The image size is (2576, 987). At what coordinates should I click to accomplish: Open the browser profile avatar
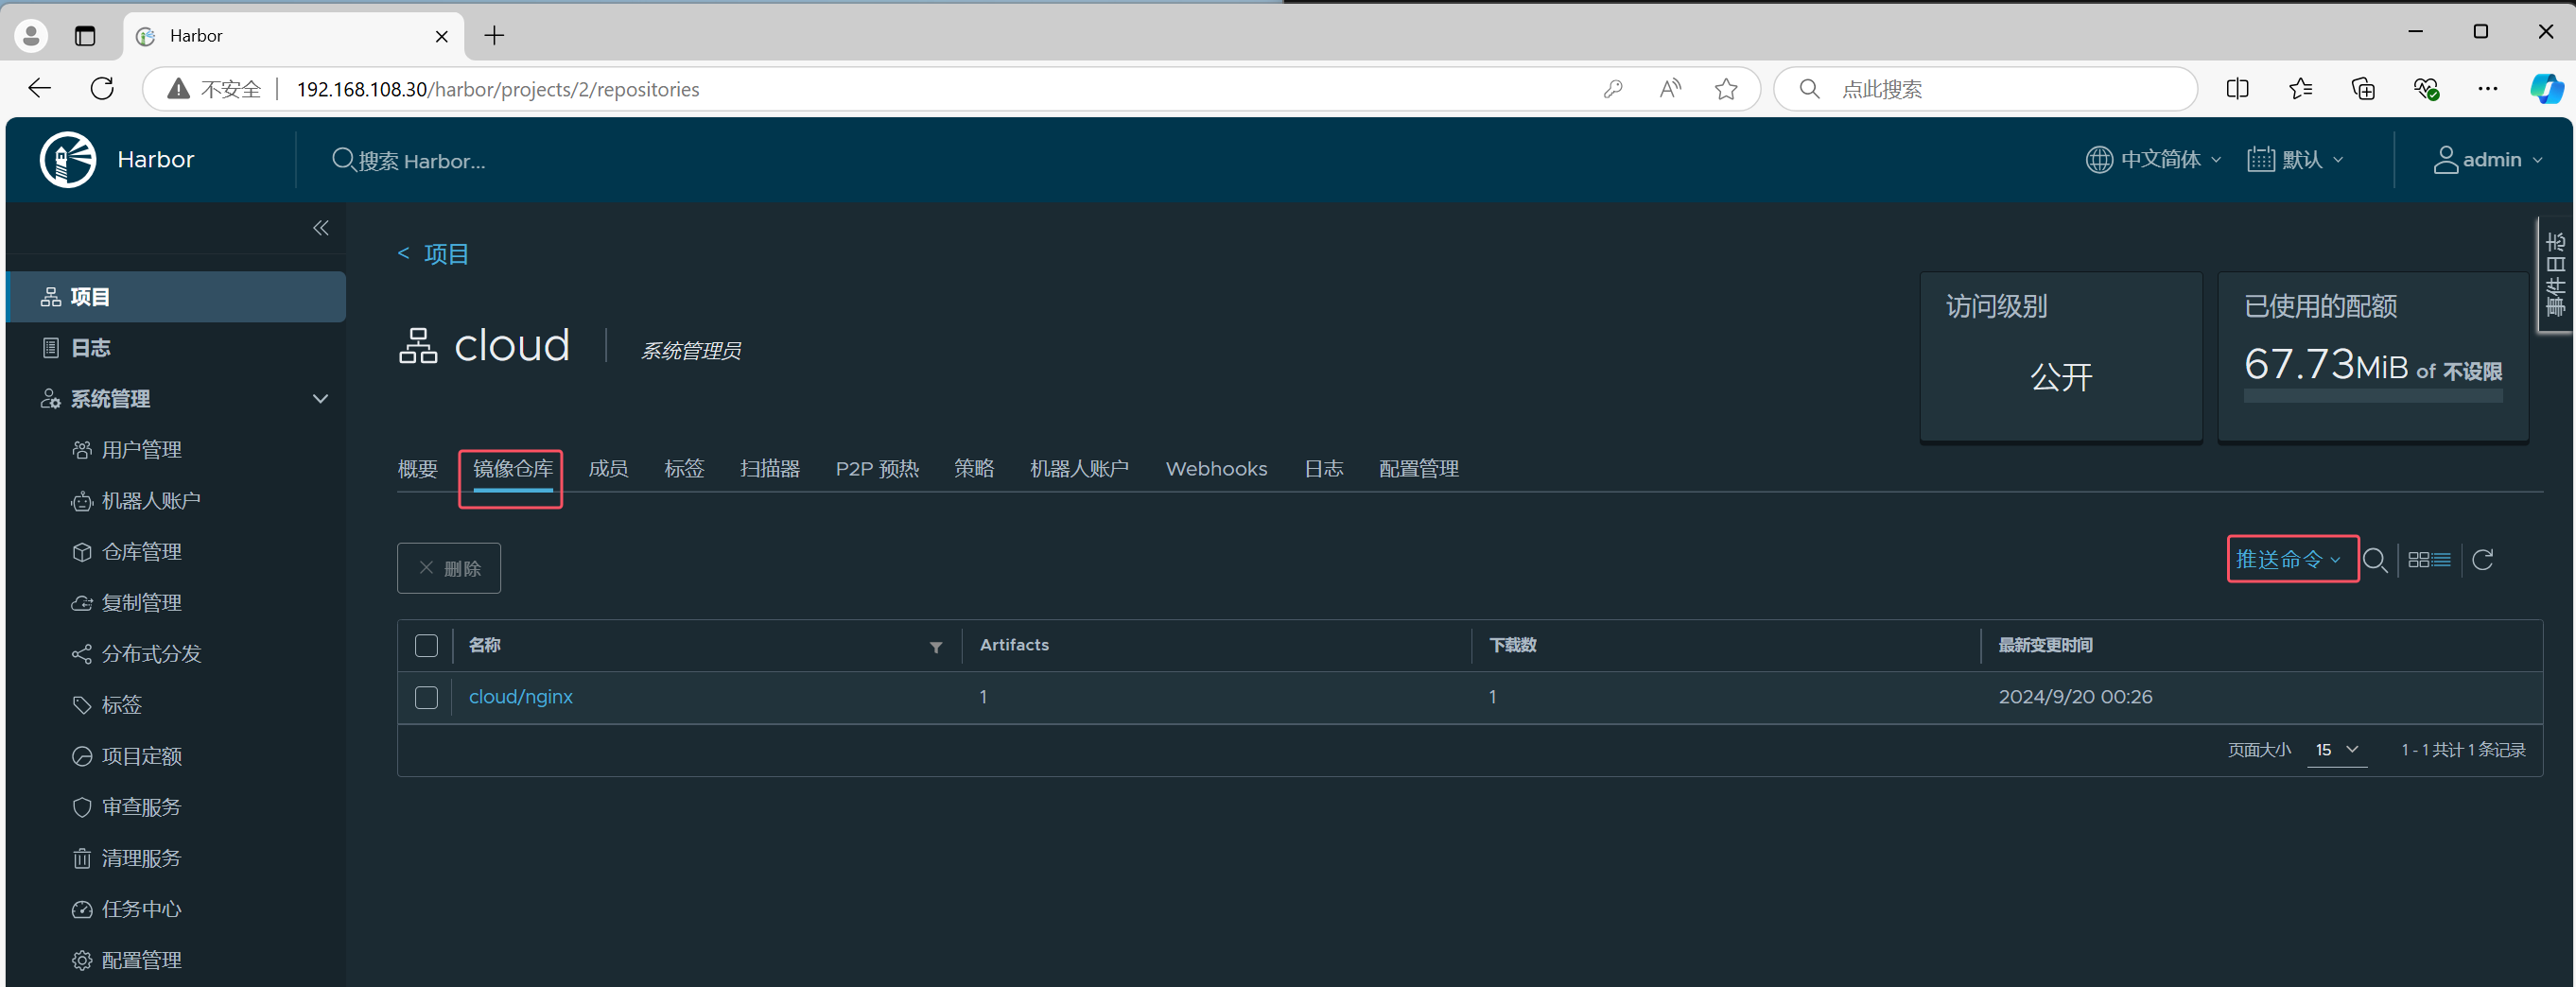tap(31, 36)
